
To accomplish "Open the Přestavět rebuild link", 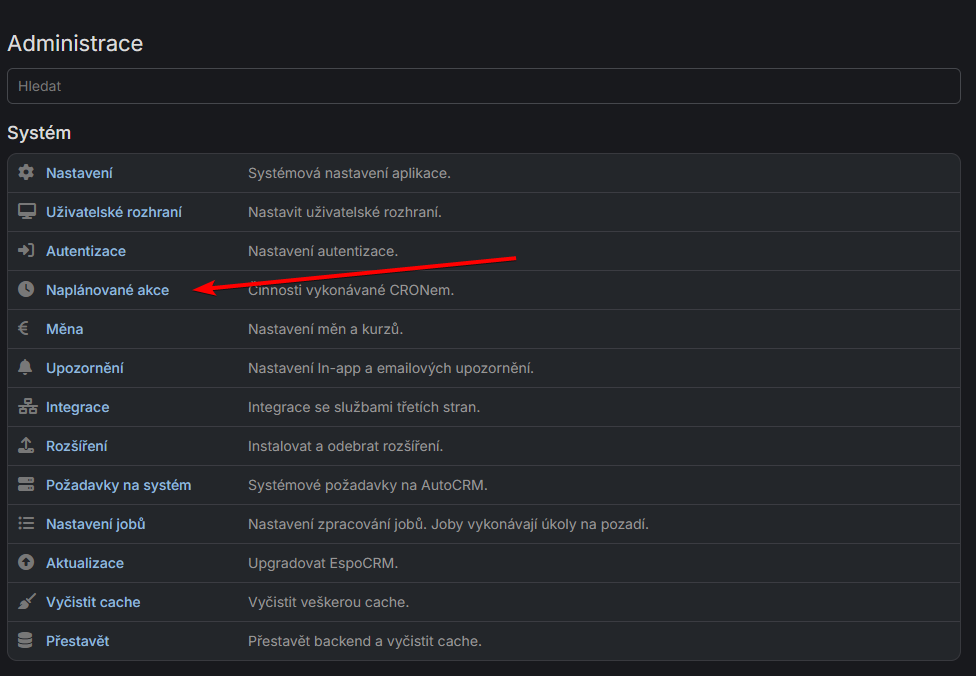I will coord(77,641).
